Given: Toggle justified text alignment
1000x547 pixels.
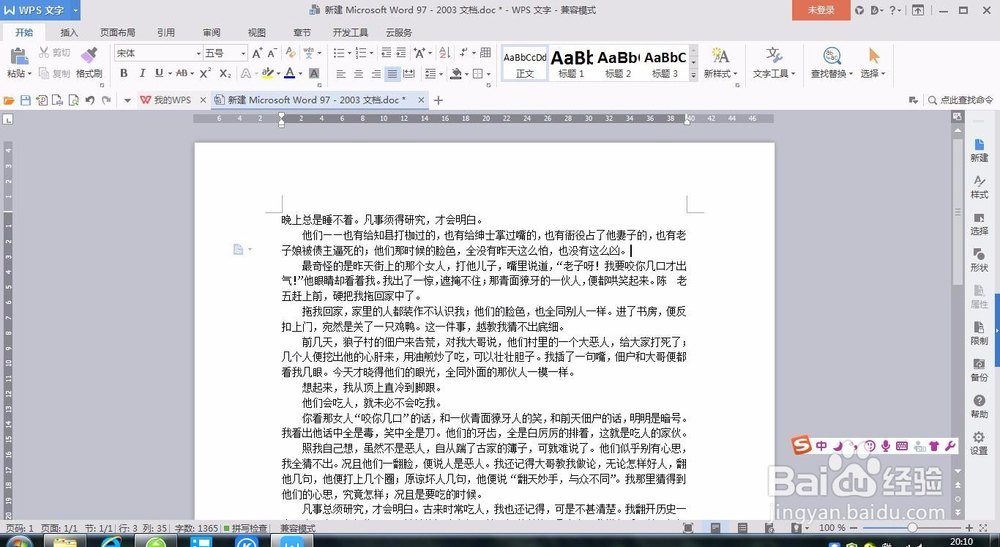Looking at the screenshot, I should point(392,74).
